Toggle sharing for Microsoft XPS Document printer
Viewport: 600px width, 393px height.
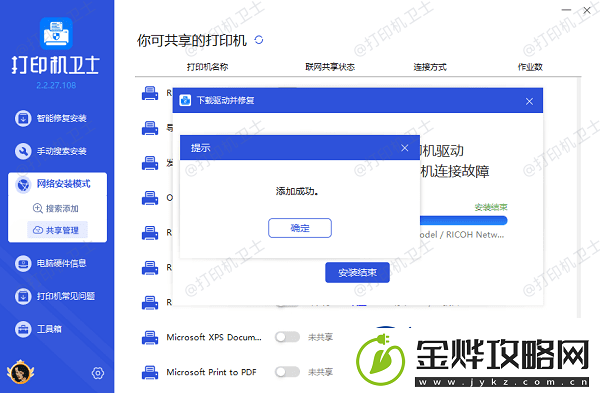point(287,337)
